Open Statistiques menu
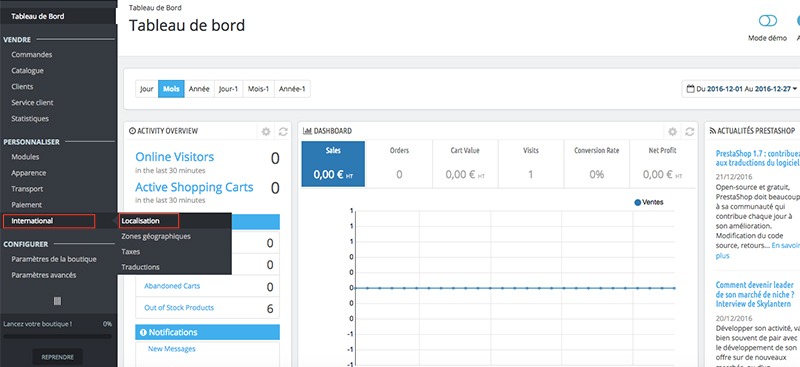The image size is (800, 367). coord(30,118)
